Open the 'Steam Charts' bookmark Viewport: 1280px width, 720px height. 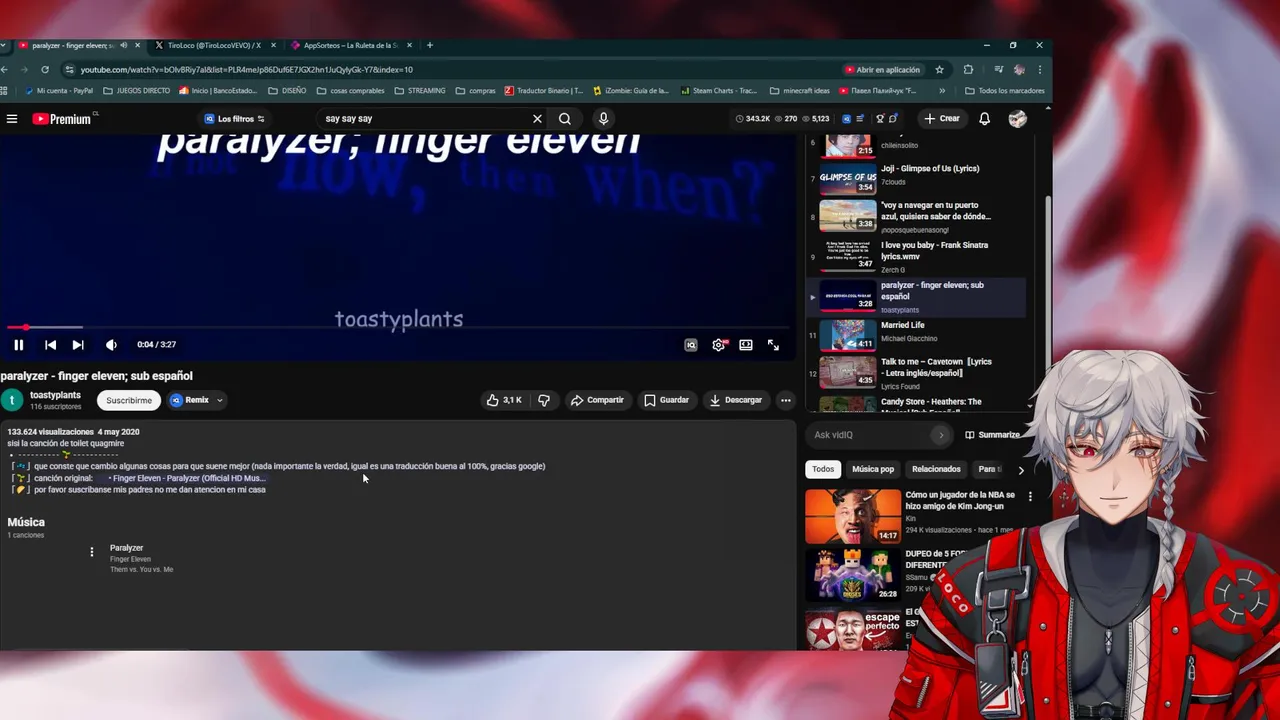tap(719, 91)
